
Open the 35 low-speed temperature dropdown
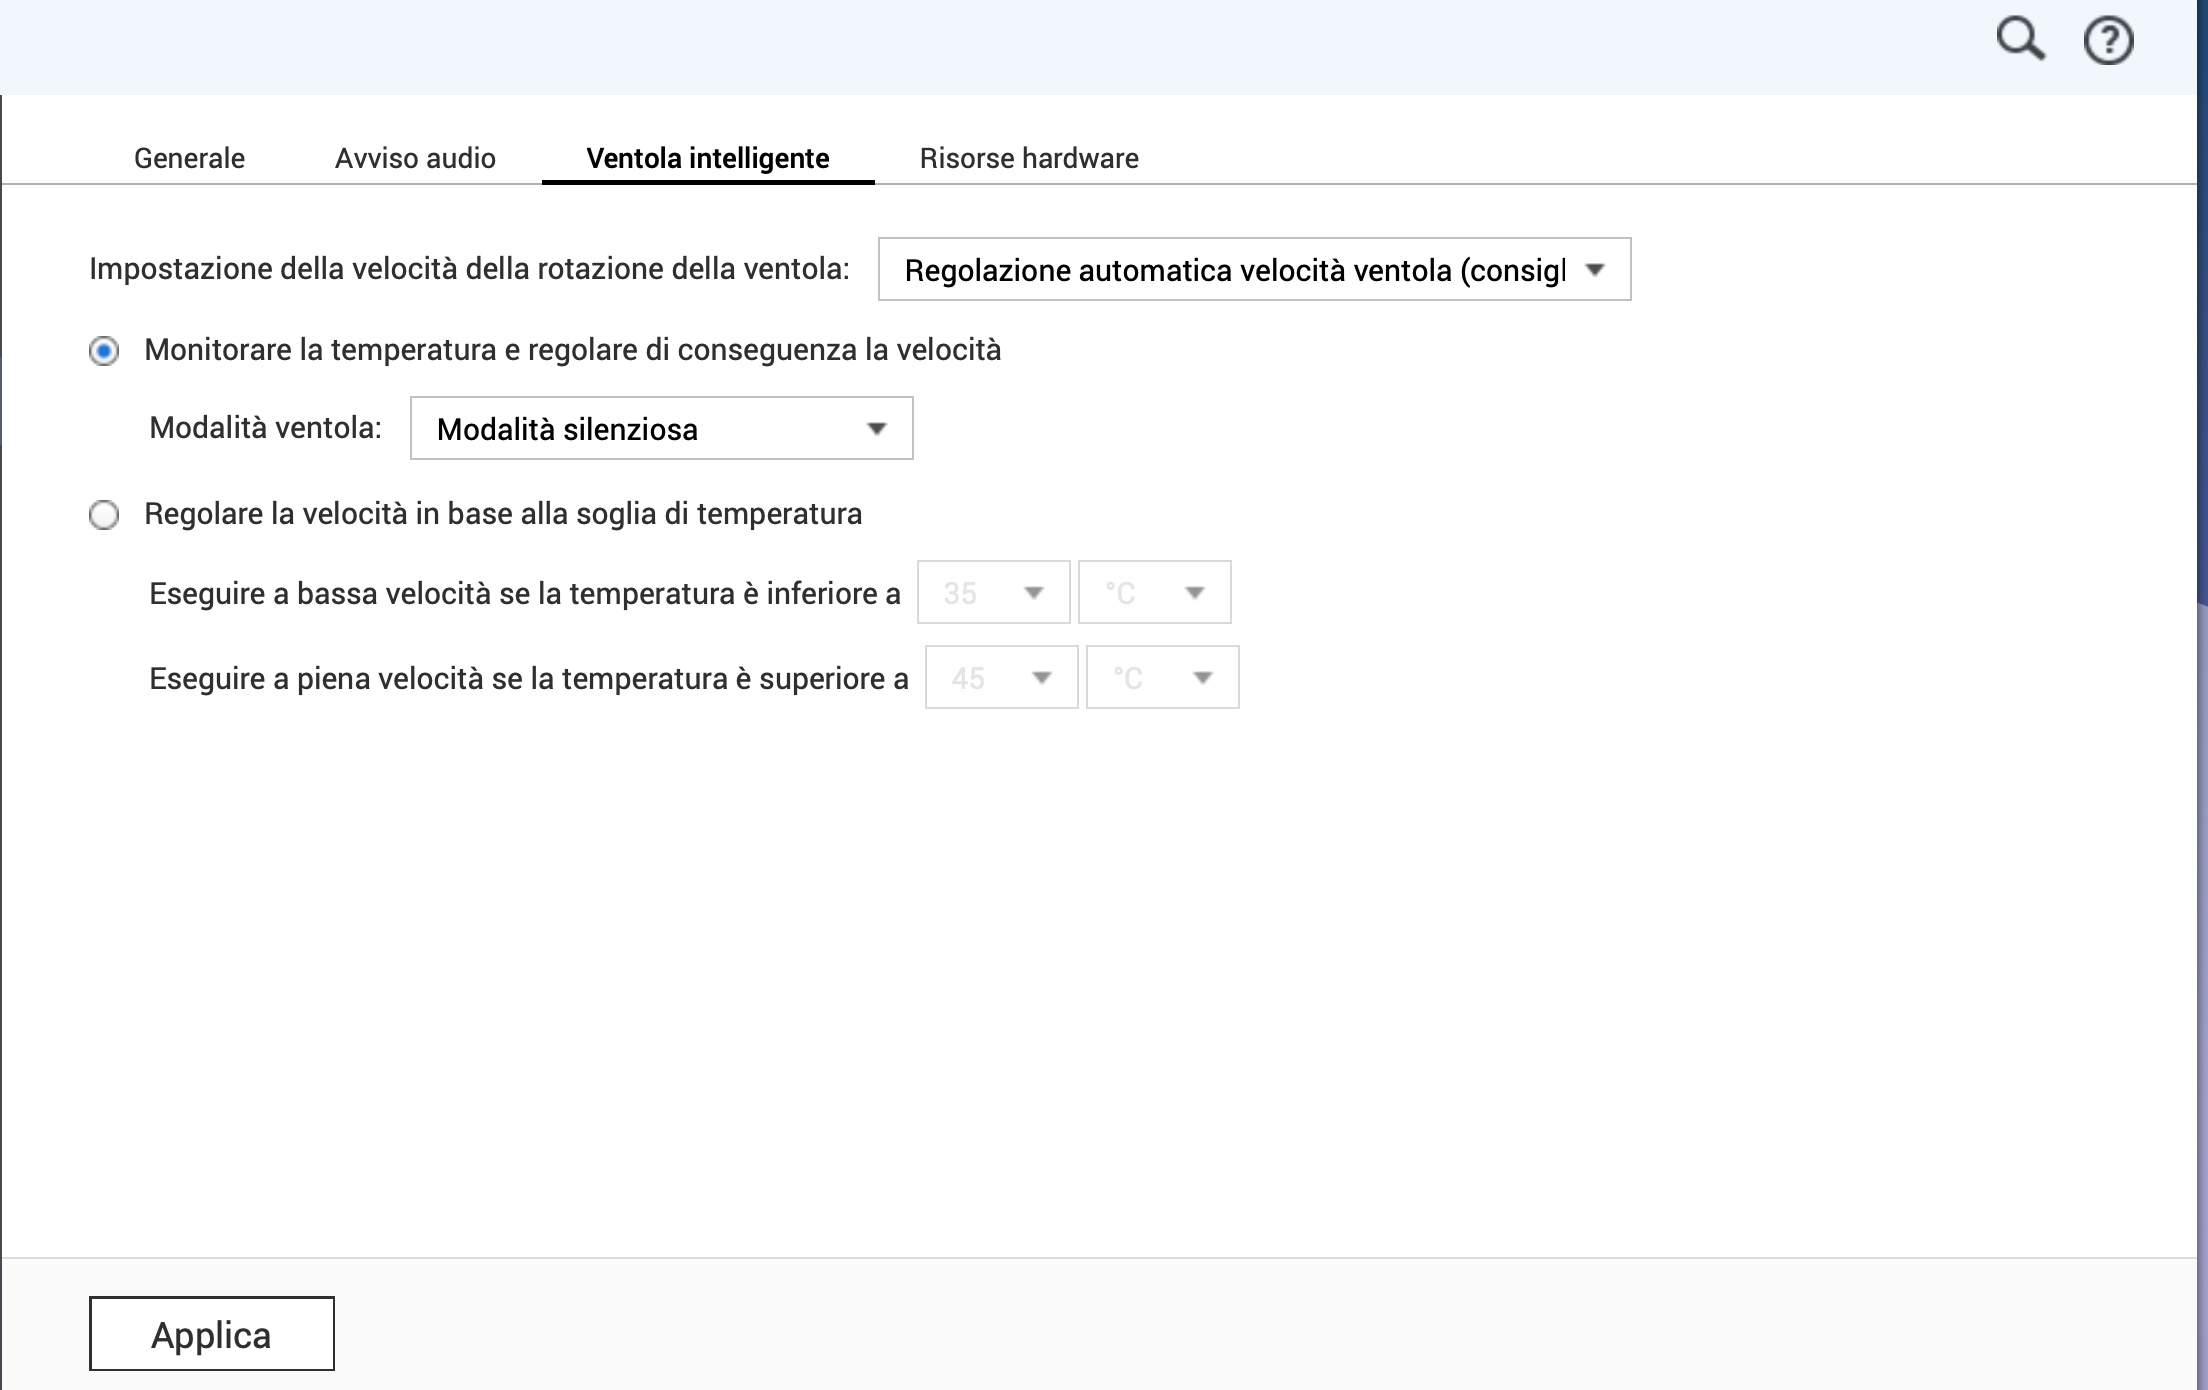pyautogui.click(x=993, y=593)
